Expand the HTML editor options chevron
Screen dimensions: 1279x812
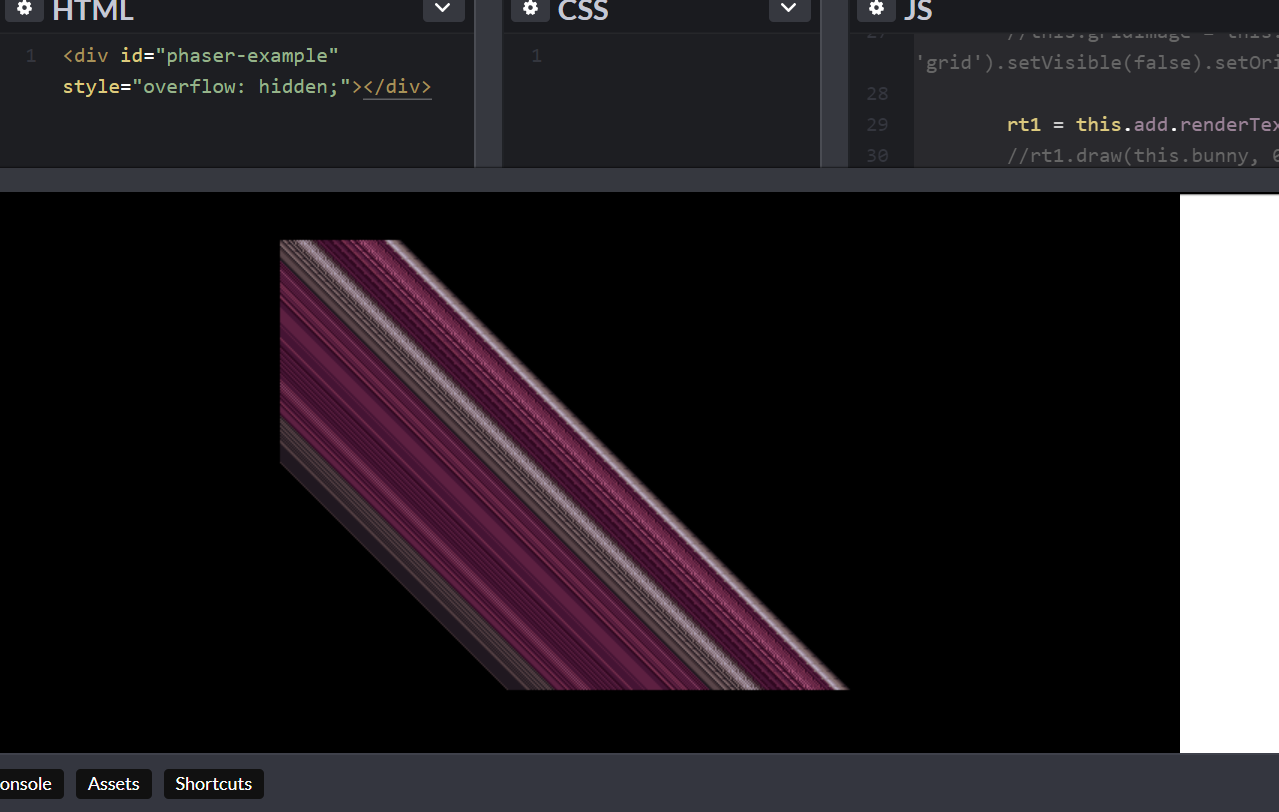(x=442, y=7)
